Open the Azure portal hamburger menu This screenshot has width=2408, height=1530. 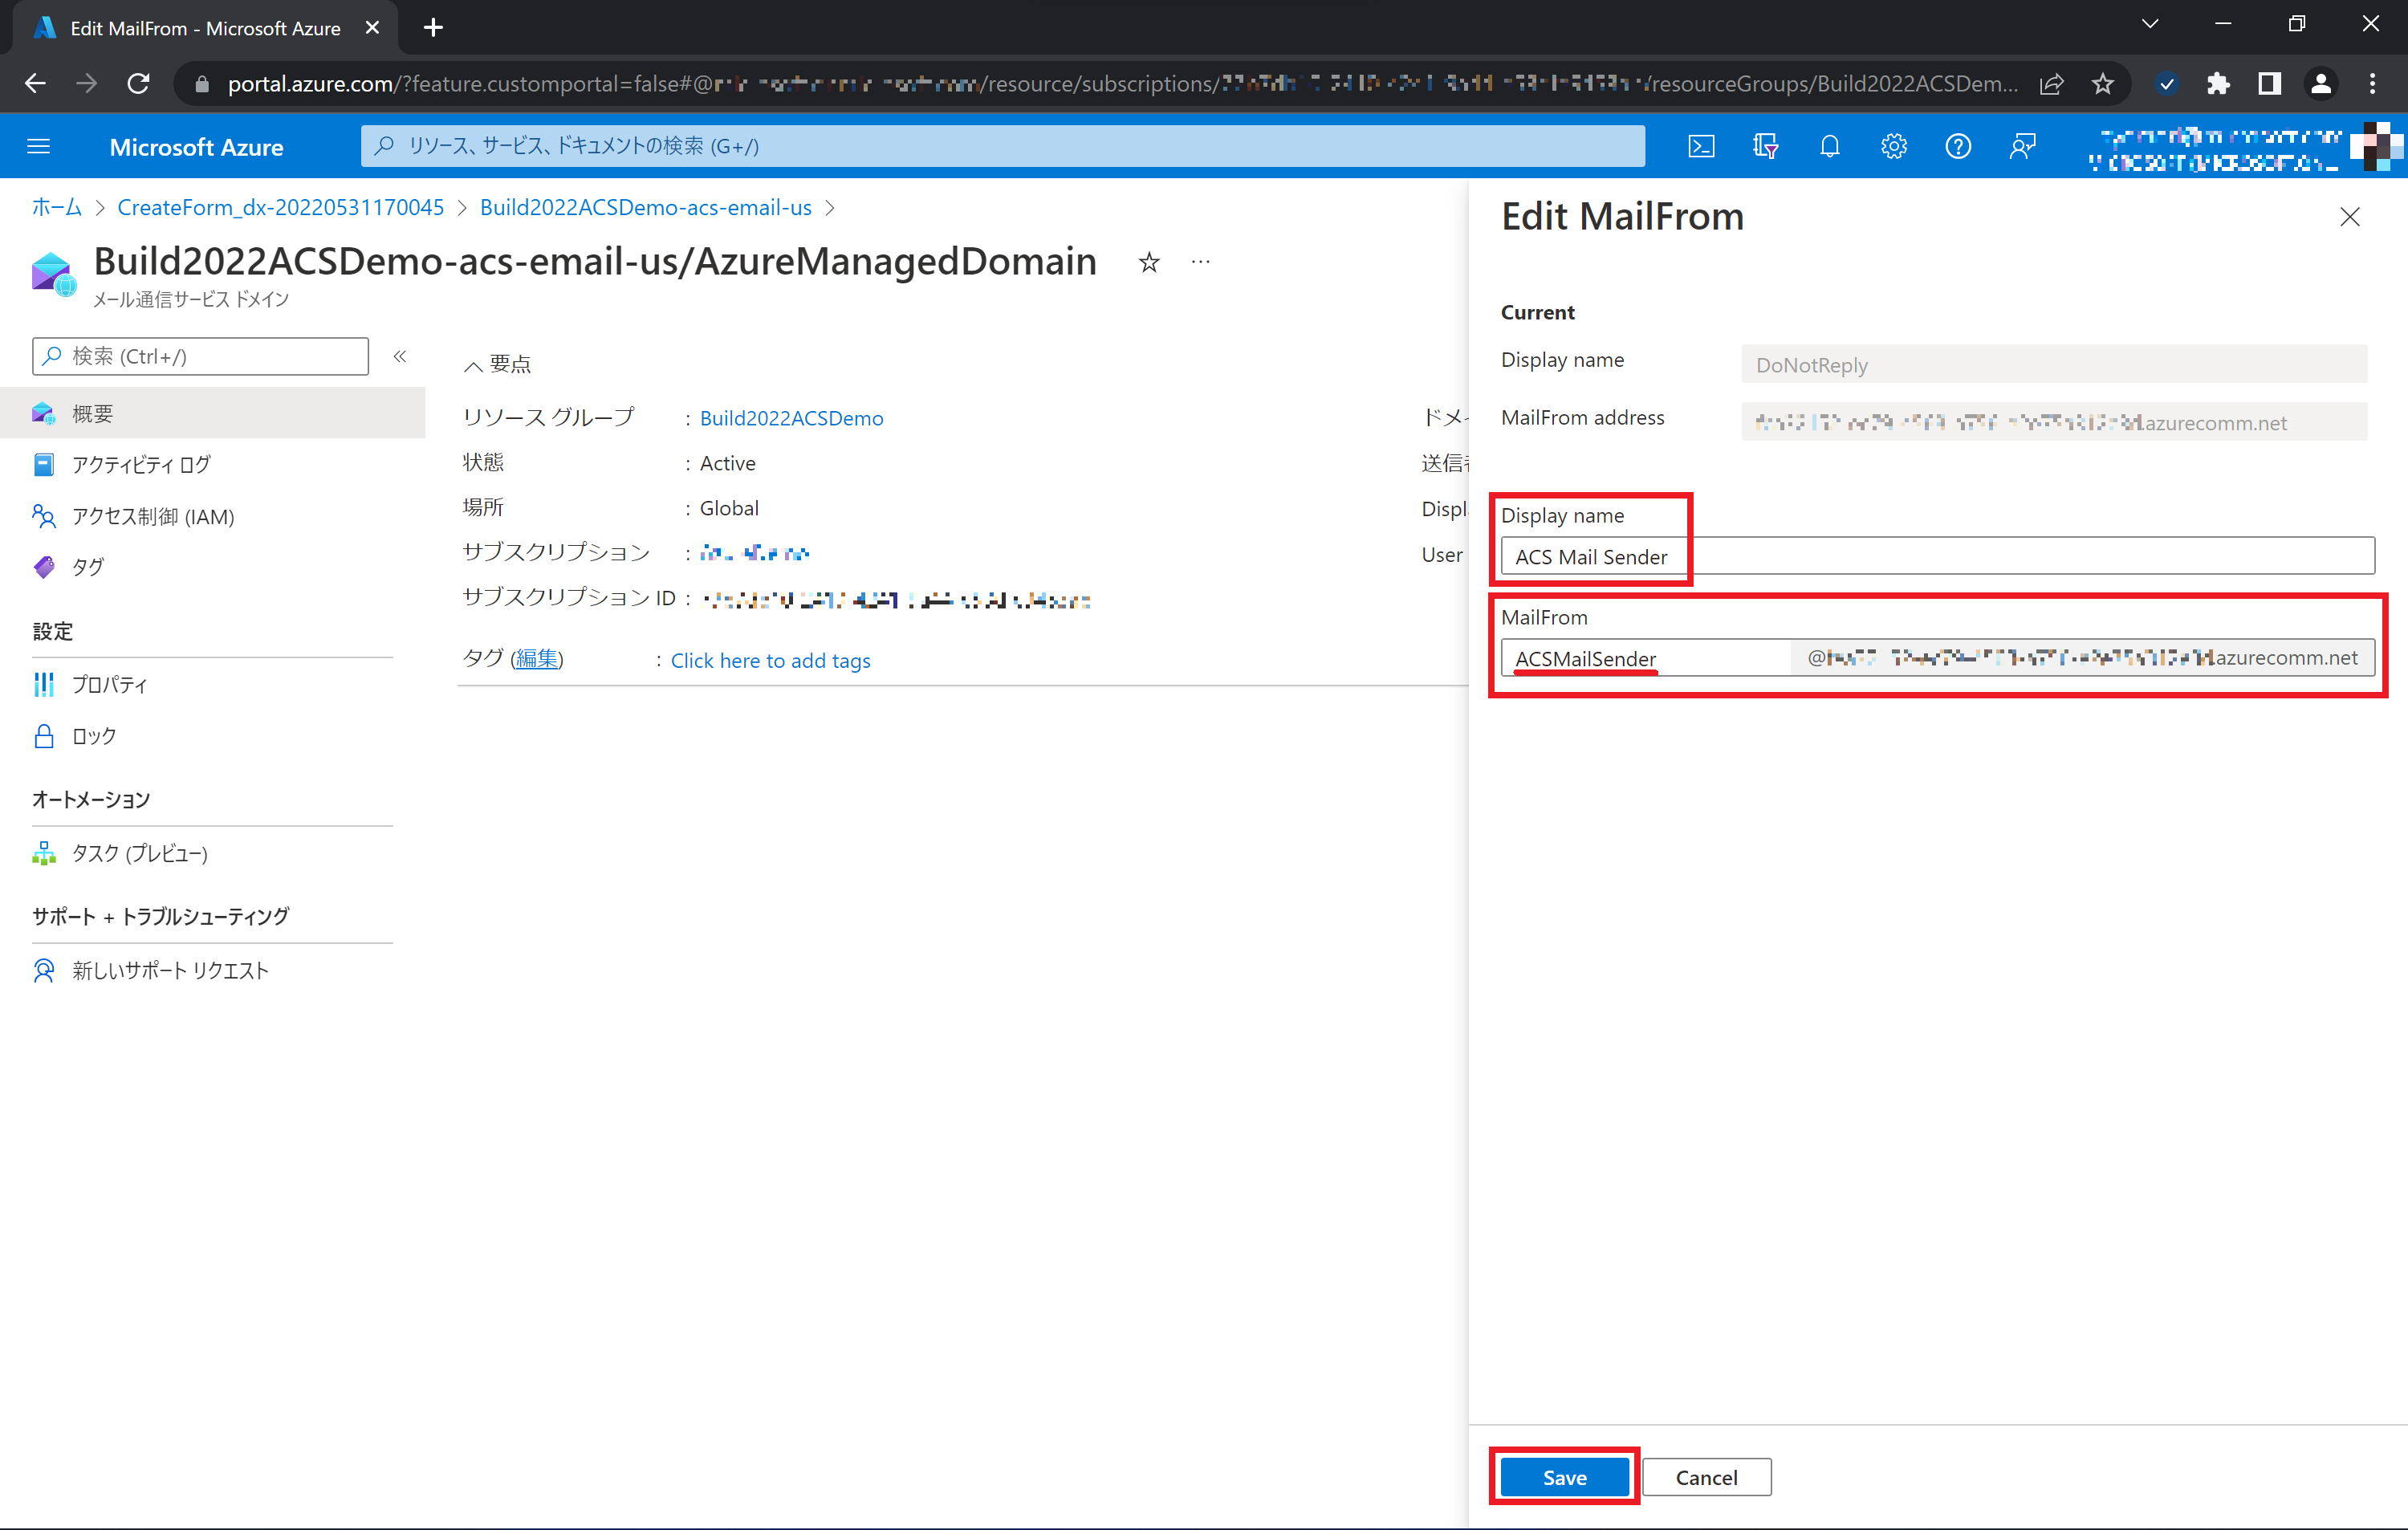point(39,146)
